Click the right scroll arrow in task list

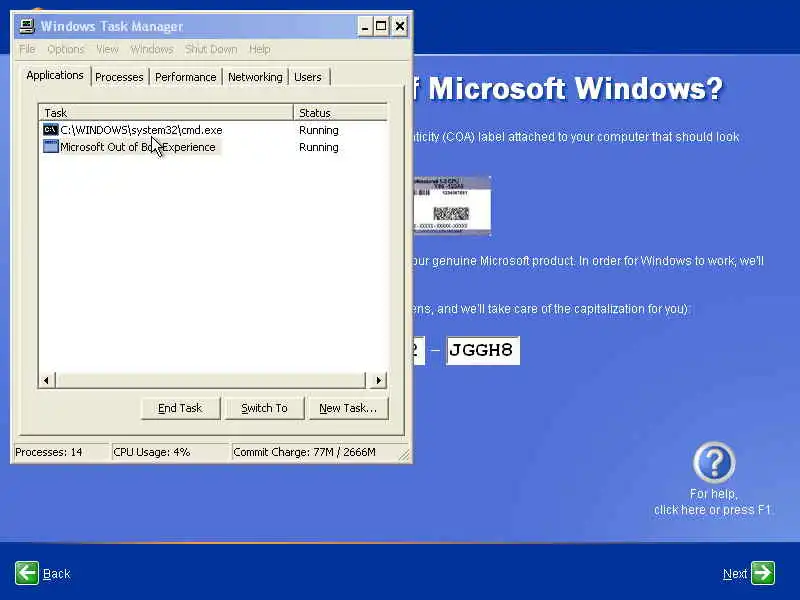coord(378,380)
